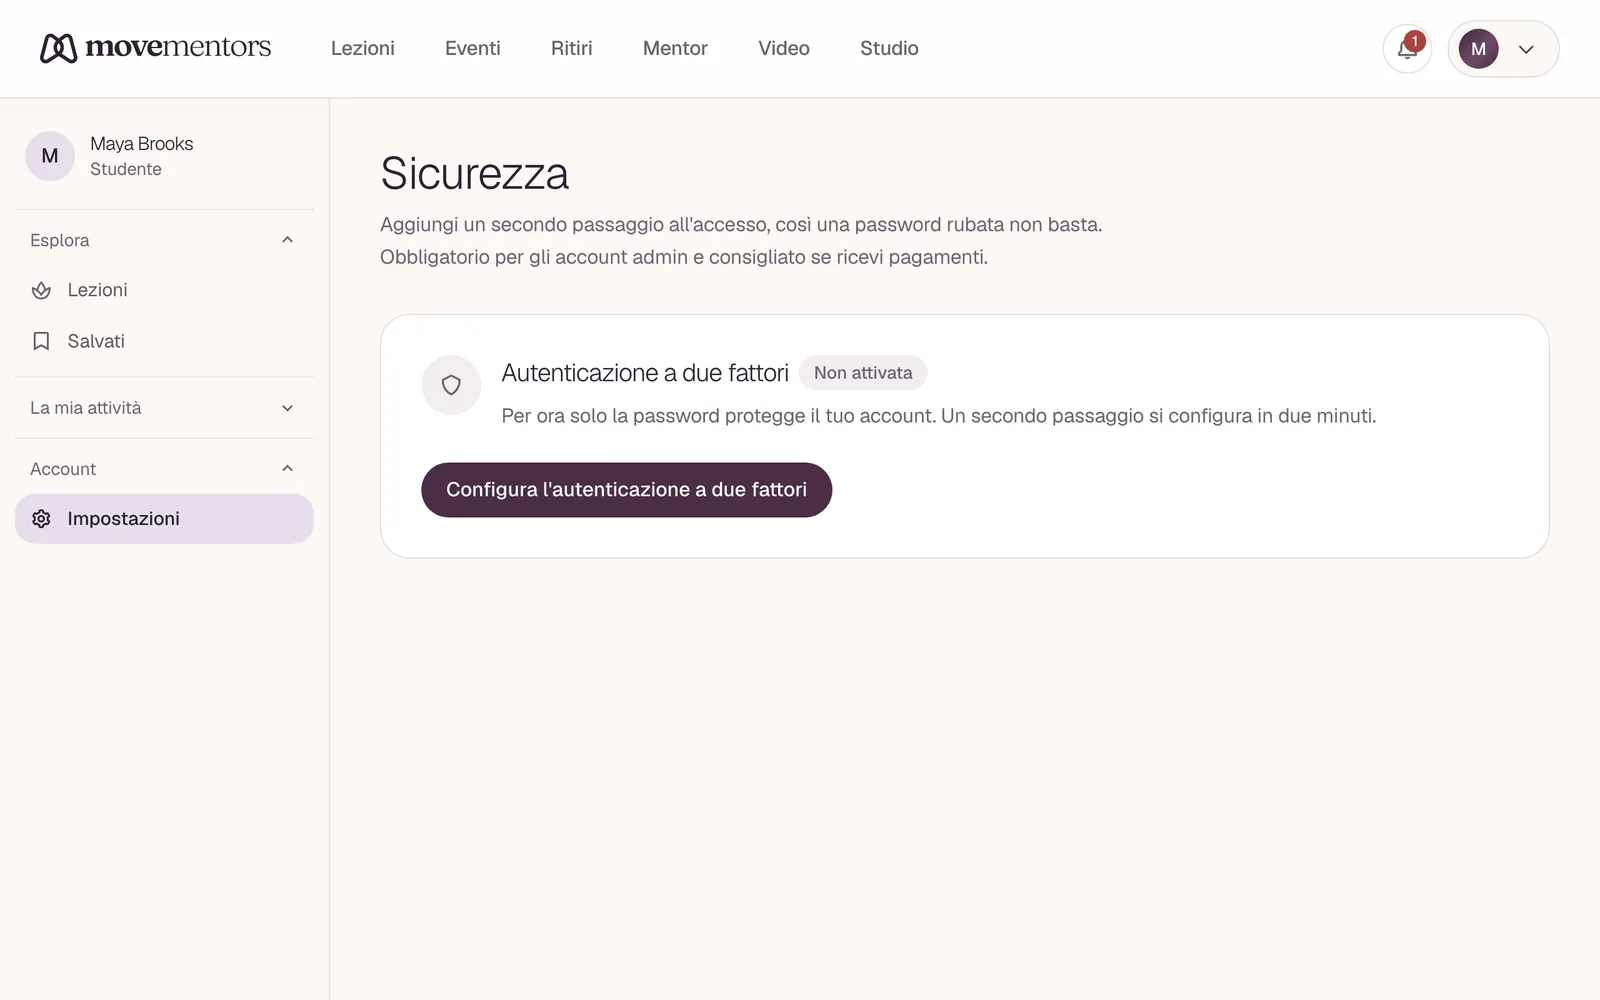Viewport: 1600px width, 1000px height.
Task: Go to Studio in the top navigation
Action: 889,48
